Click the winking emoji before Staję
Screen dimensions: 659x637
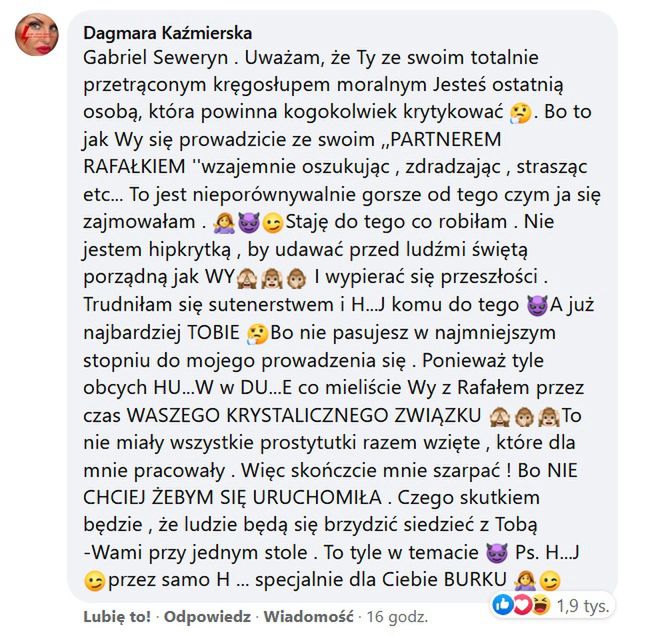[272, 223]
